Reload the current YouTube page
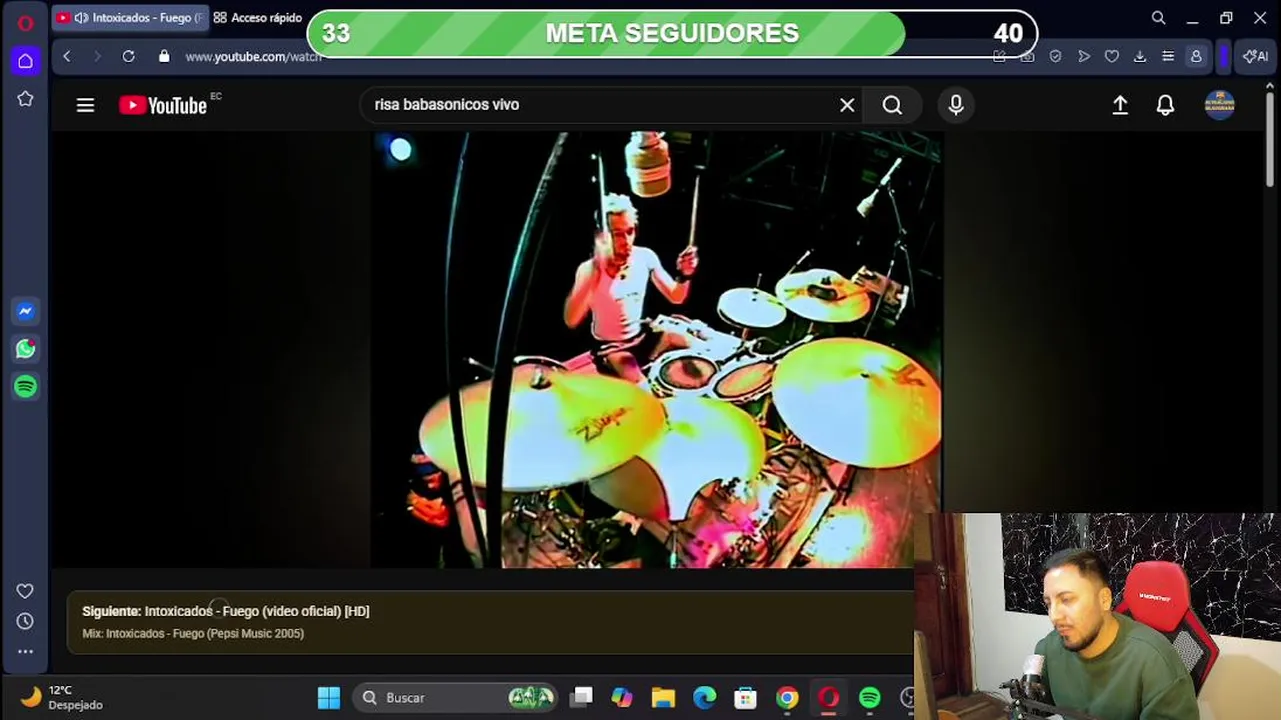 click(x=128, y=57)
